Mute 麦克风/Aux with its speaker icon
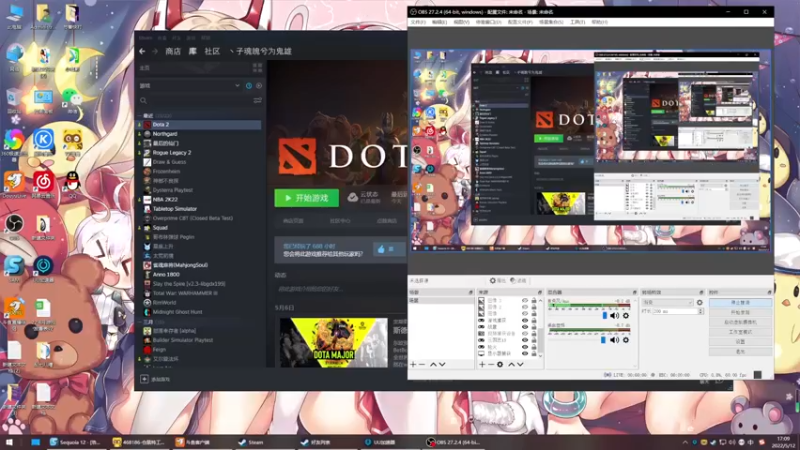Viewport: 800px width, 450px height. 615,316
